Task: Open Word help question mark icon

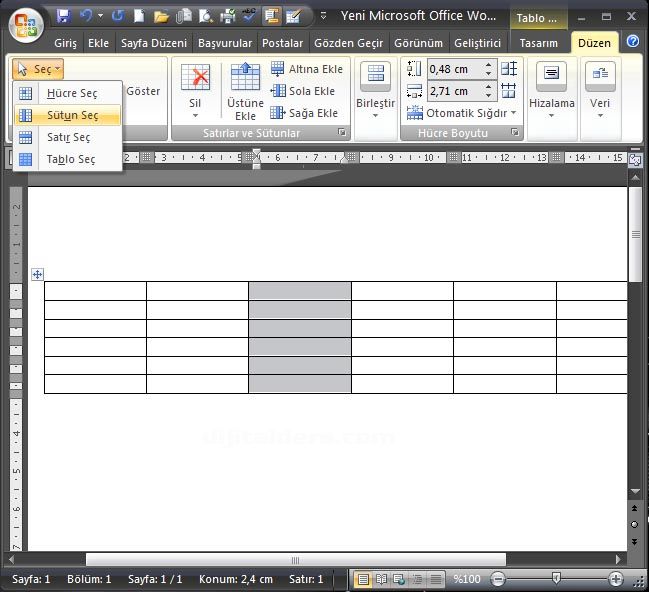Action: click(x=633, y=41)
